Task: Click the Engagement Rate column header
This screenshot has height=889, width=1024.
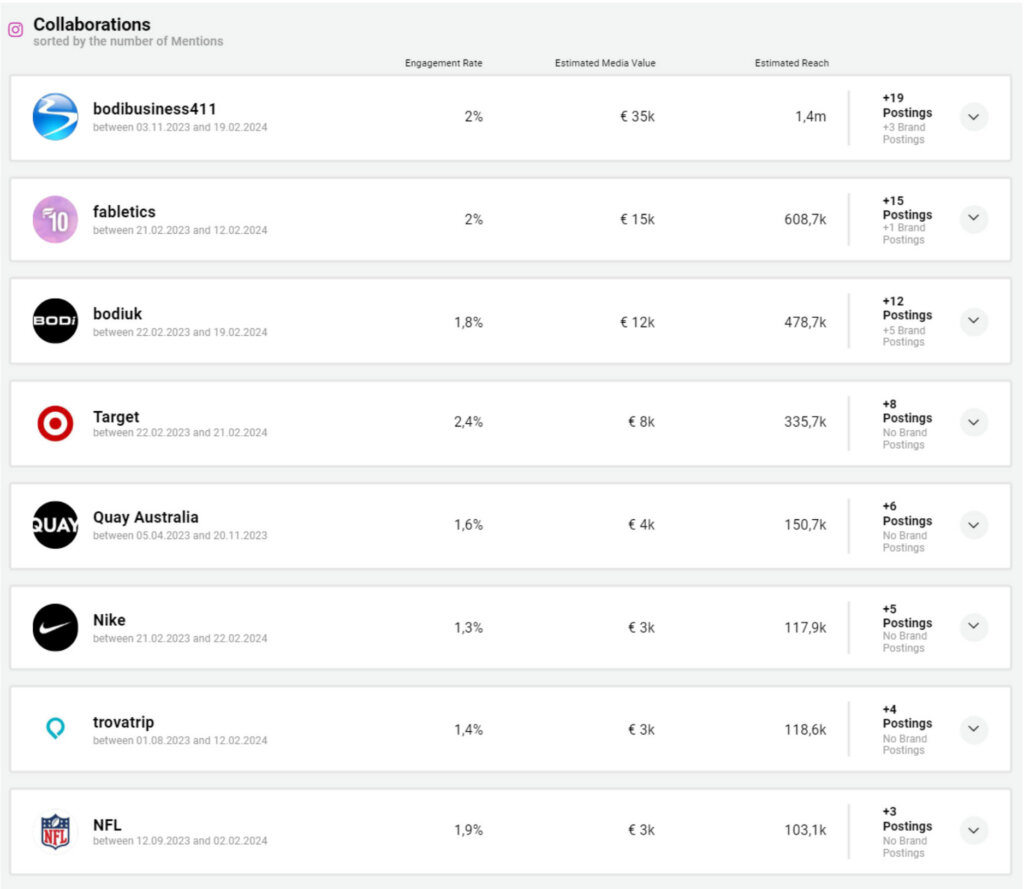Action: [x=443, y=63]
